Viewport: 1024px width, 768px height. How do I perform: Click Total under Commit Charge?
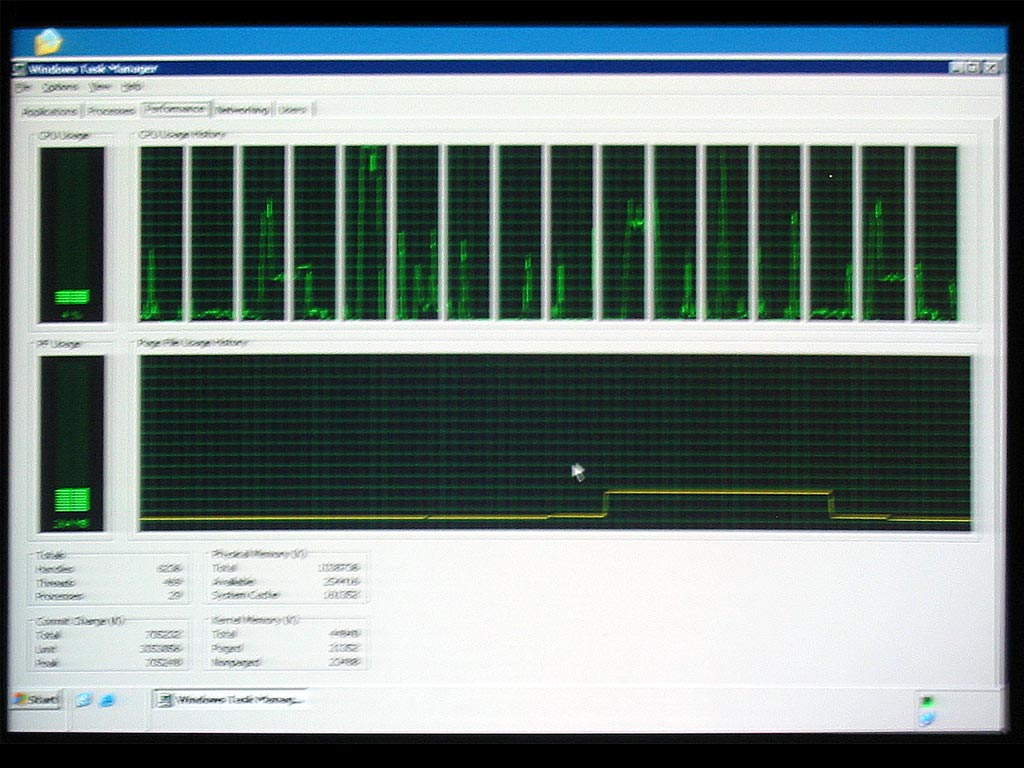(x=108, y=635)
